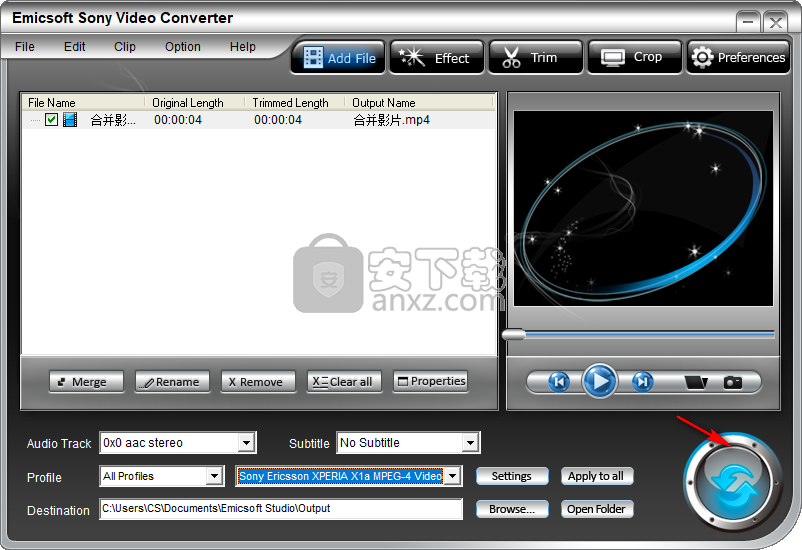Click the Output Name column header
The width and height of the screenshot is (802, 550).
[419, 102]
